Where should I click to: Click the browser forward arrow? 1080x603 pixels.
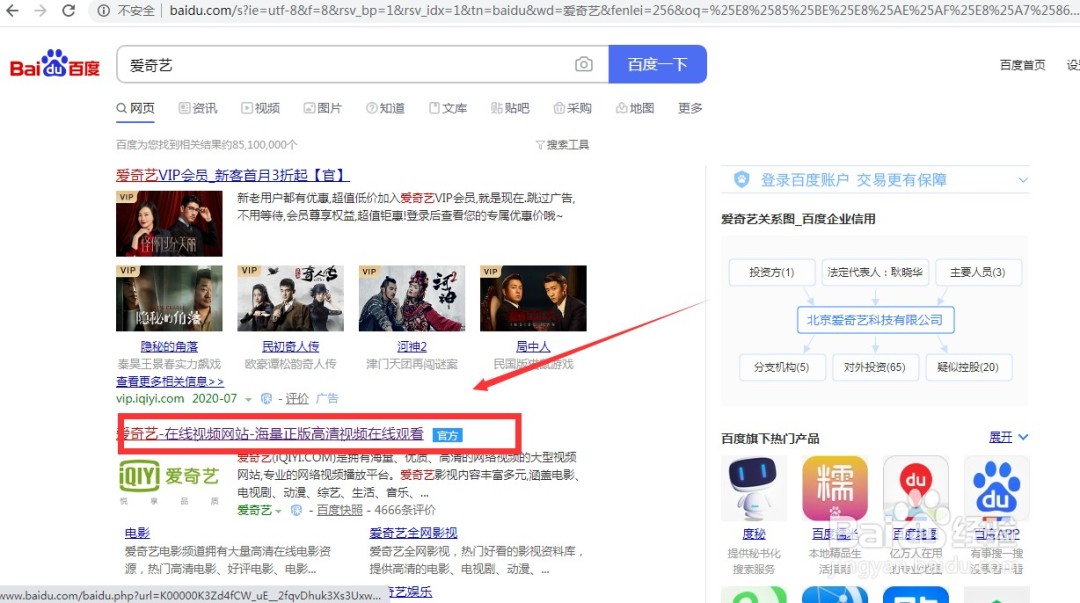41,10
